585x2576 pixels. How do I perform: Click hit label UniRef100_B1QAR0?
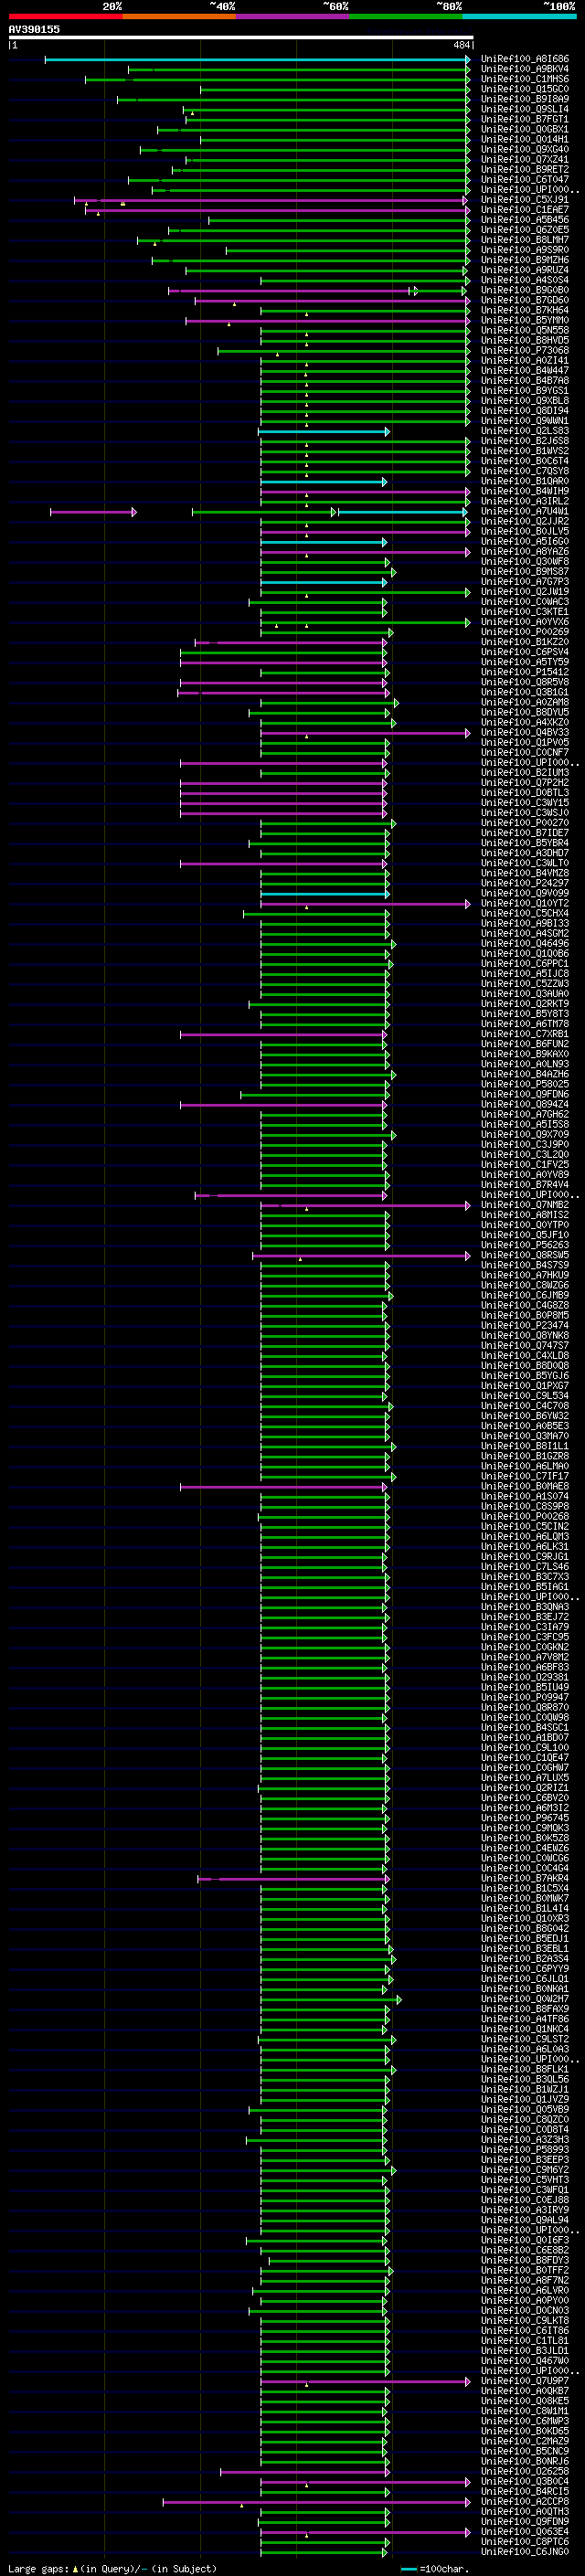click(525, 481)
